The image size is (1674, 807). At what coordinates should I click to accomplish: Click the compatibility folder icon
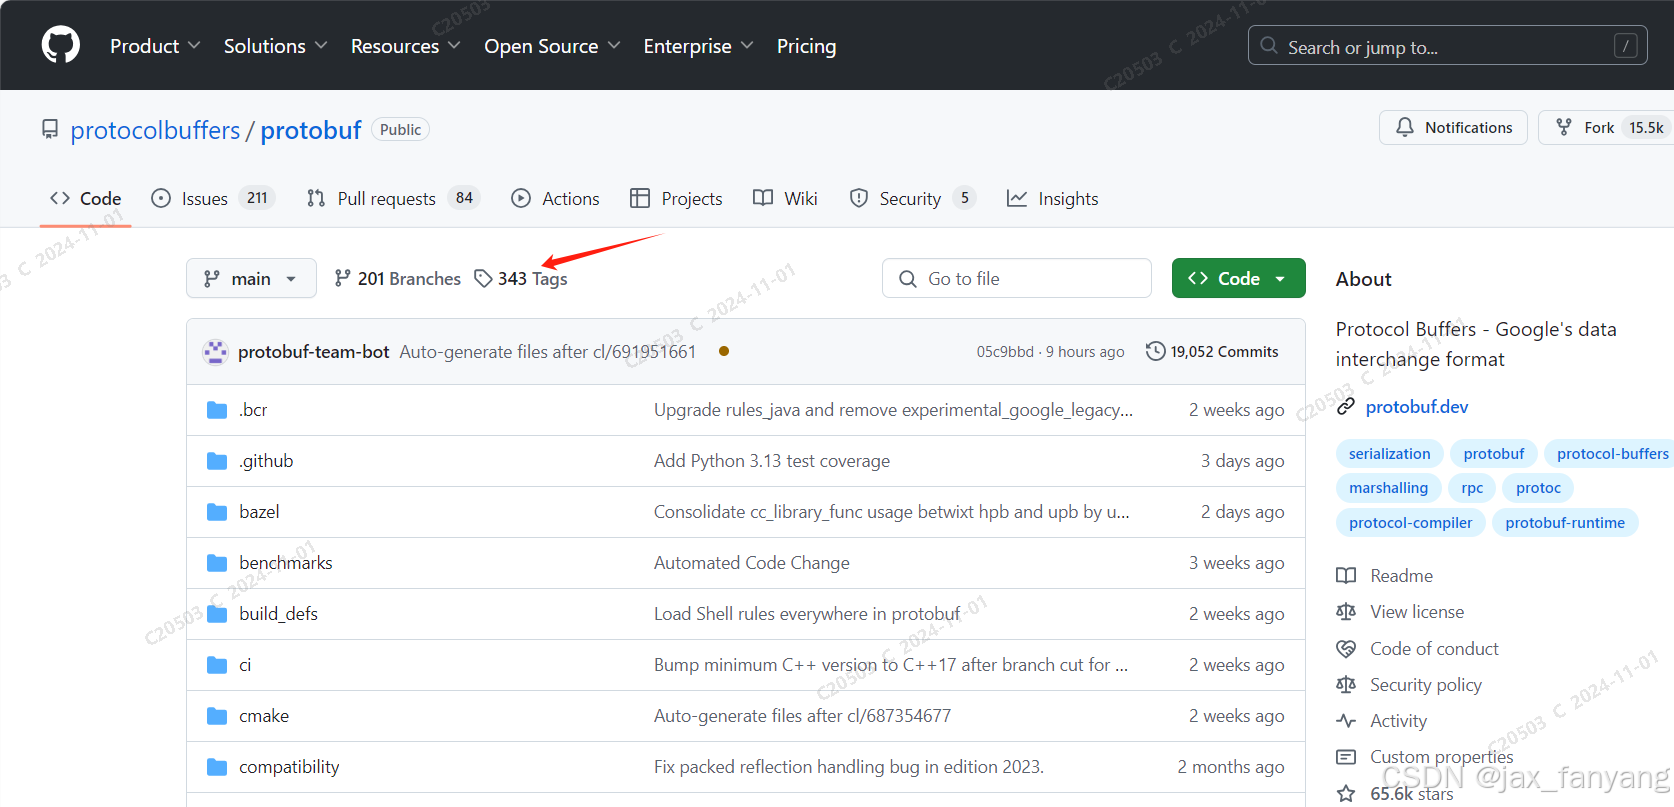click(x=217, y=767)
